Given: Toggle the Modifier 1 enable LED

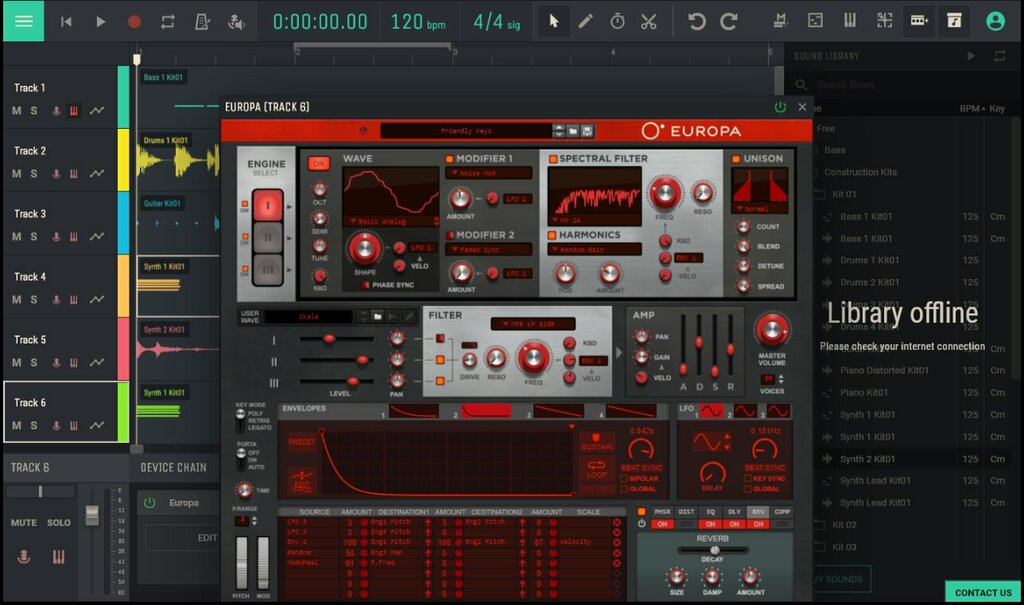Looking at the screenshot, I should click(x=450, y=159).
